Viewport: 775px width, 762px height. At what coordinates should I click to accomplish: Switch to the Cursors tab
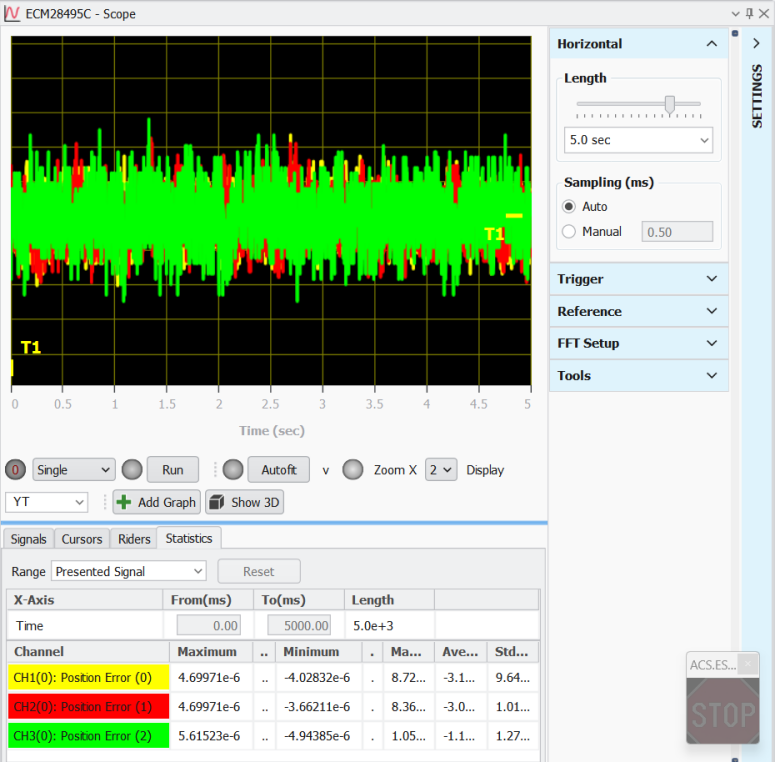point(82,539)
